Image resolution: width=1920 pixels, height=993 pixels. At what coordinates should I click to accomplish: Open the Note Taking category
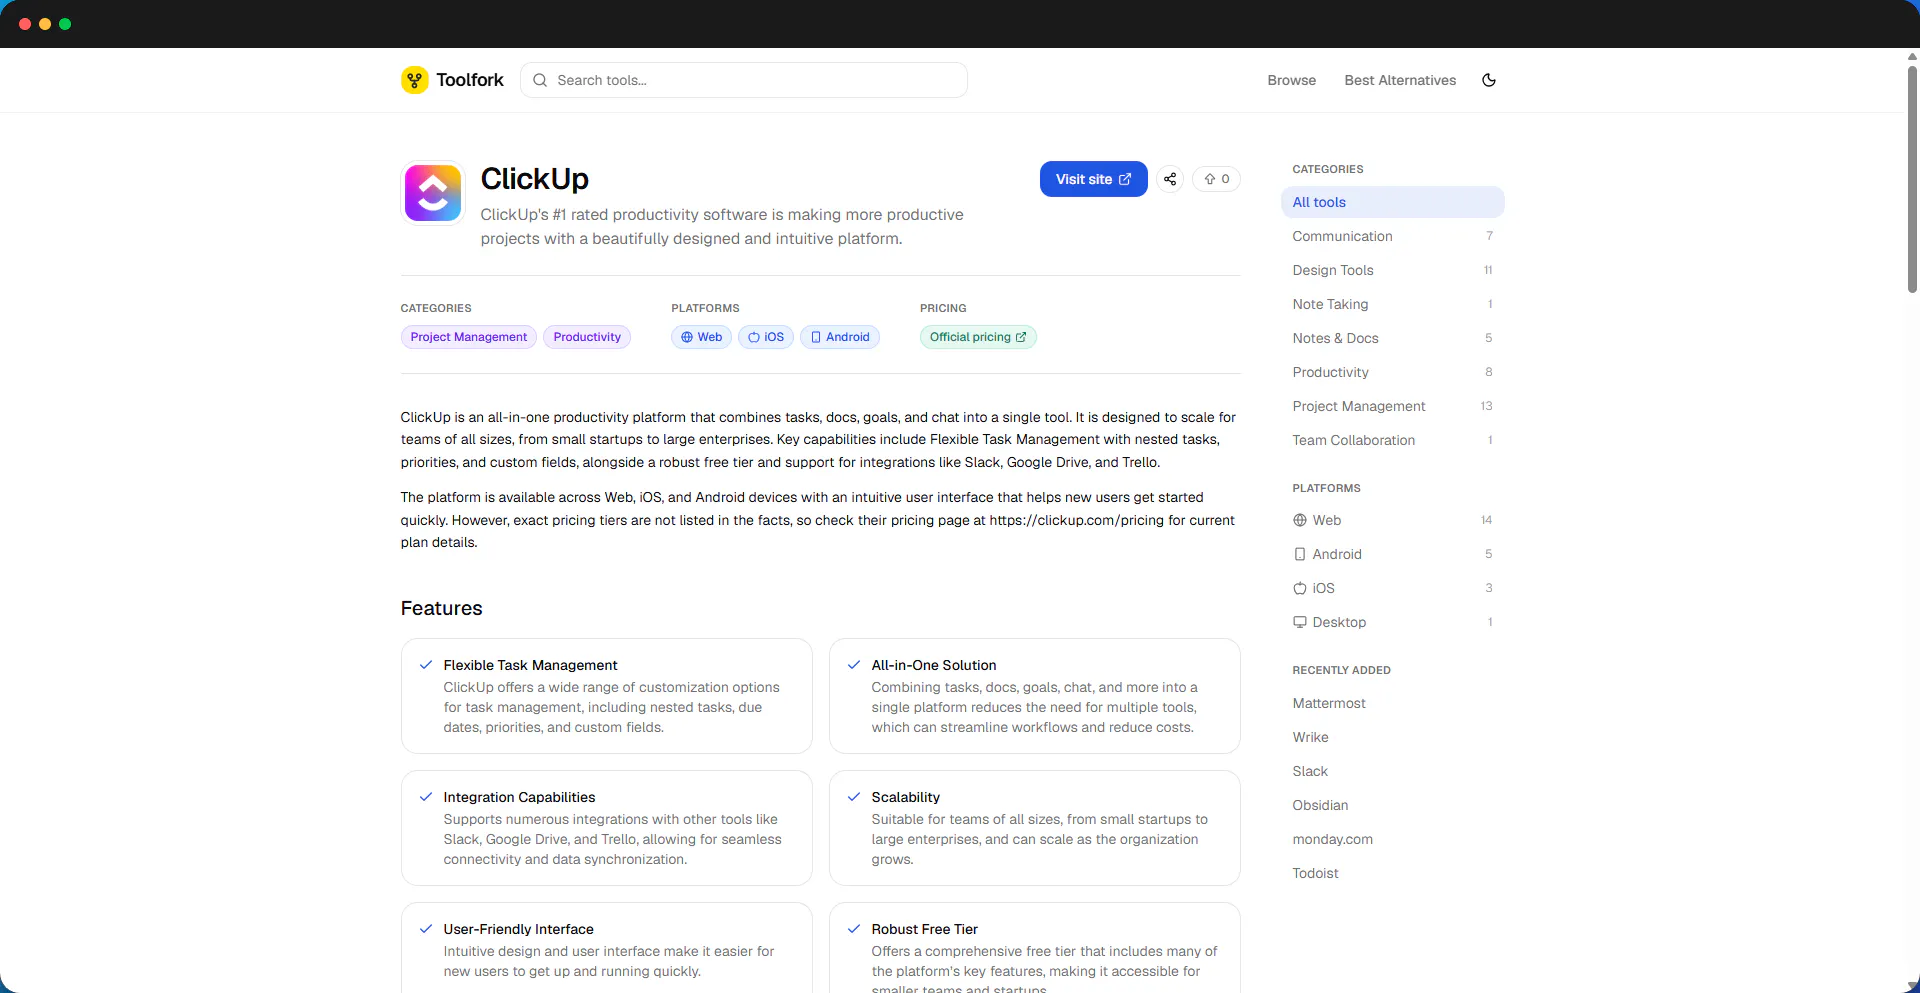1392,304
